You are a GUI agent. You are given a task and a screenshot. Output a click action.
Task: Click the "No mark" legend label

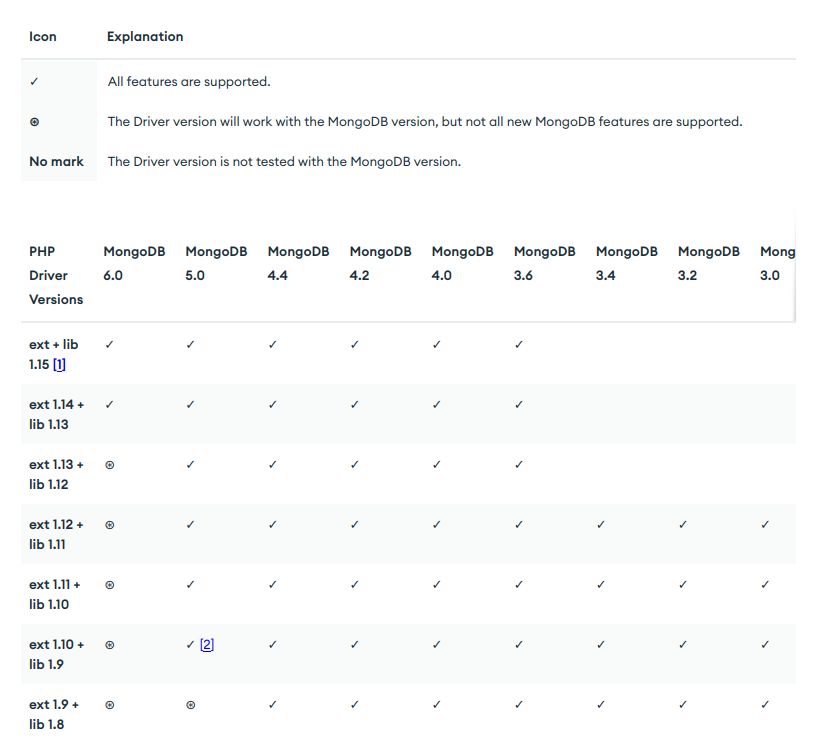tap(56, 161)
